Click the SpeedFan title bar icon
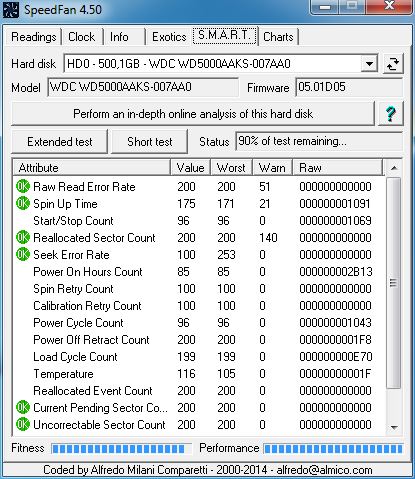 [10, 9]
